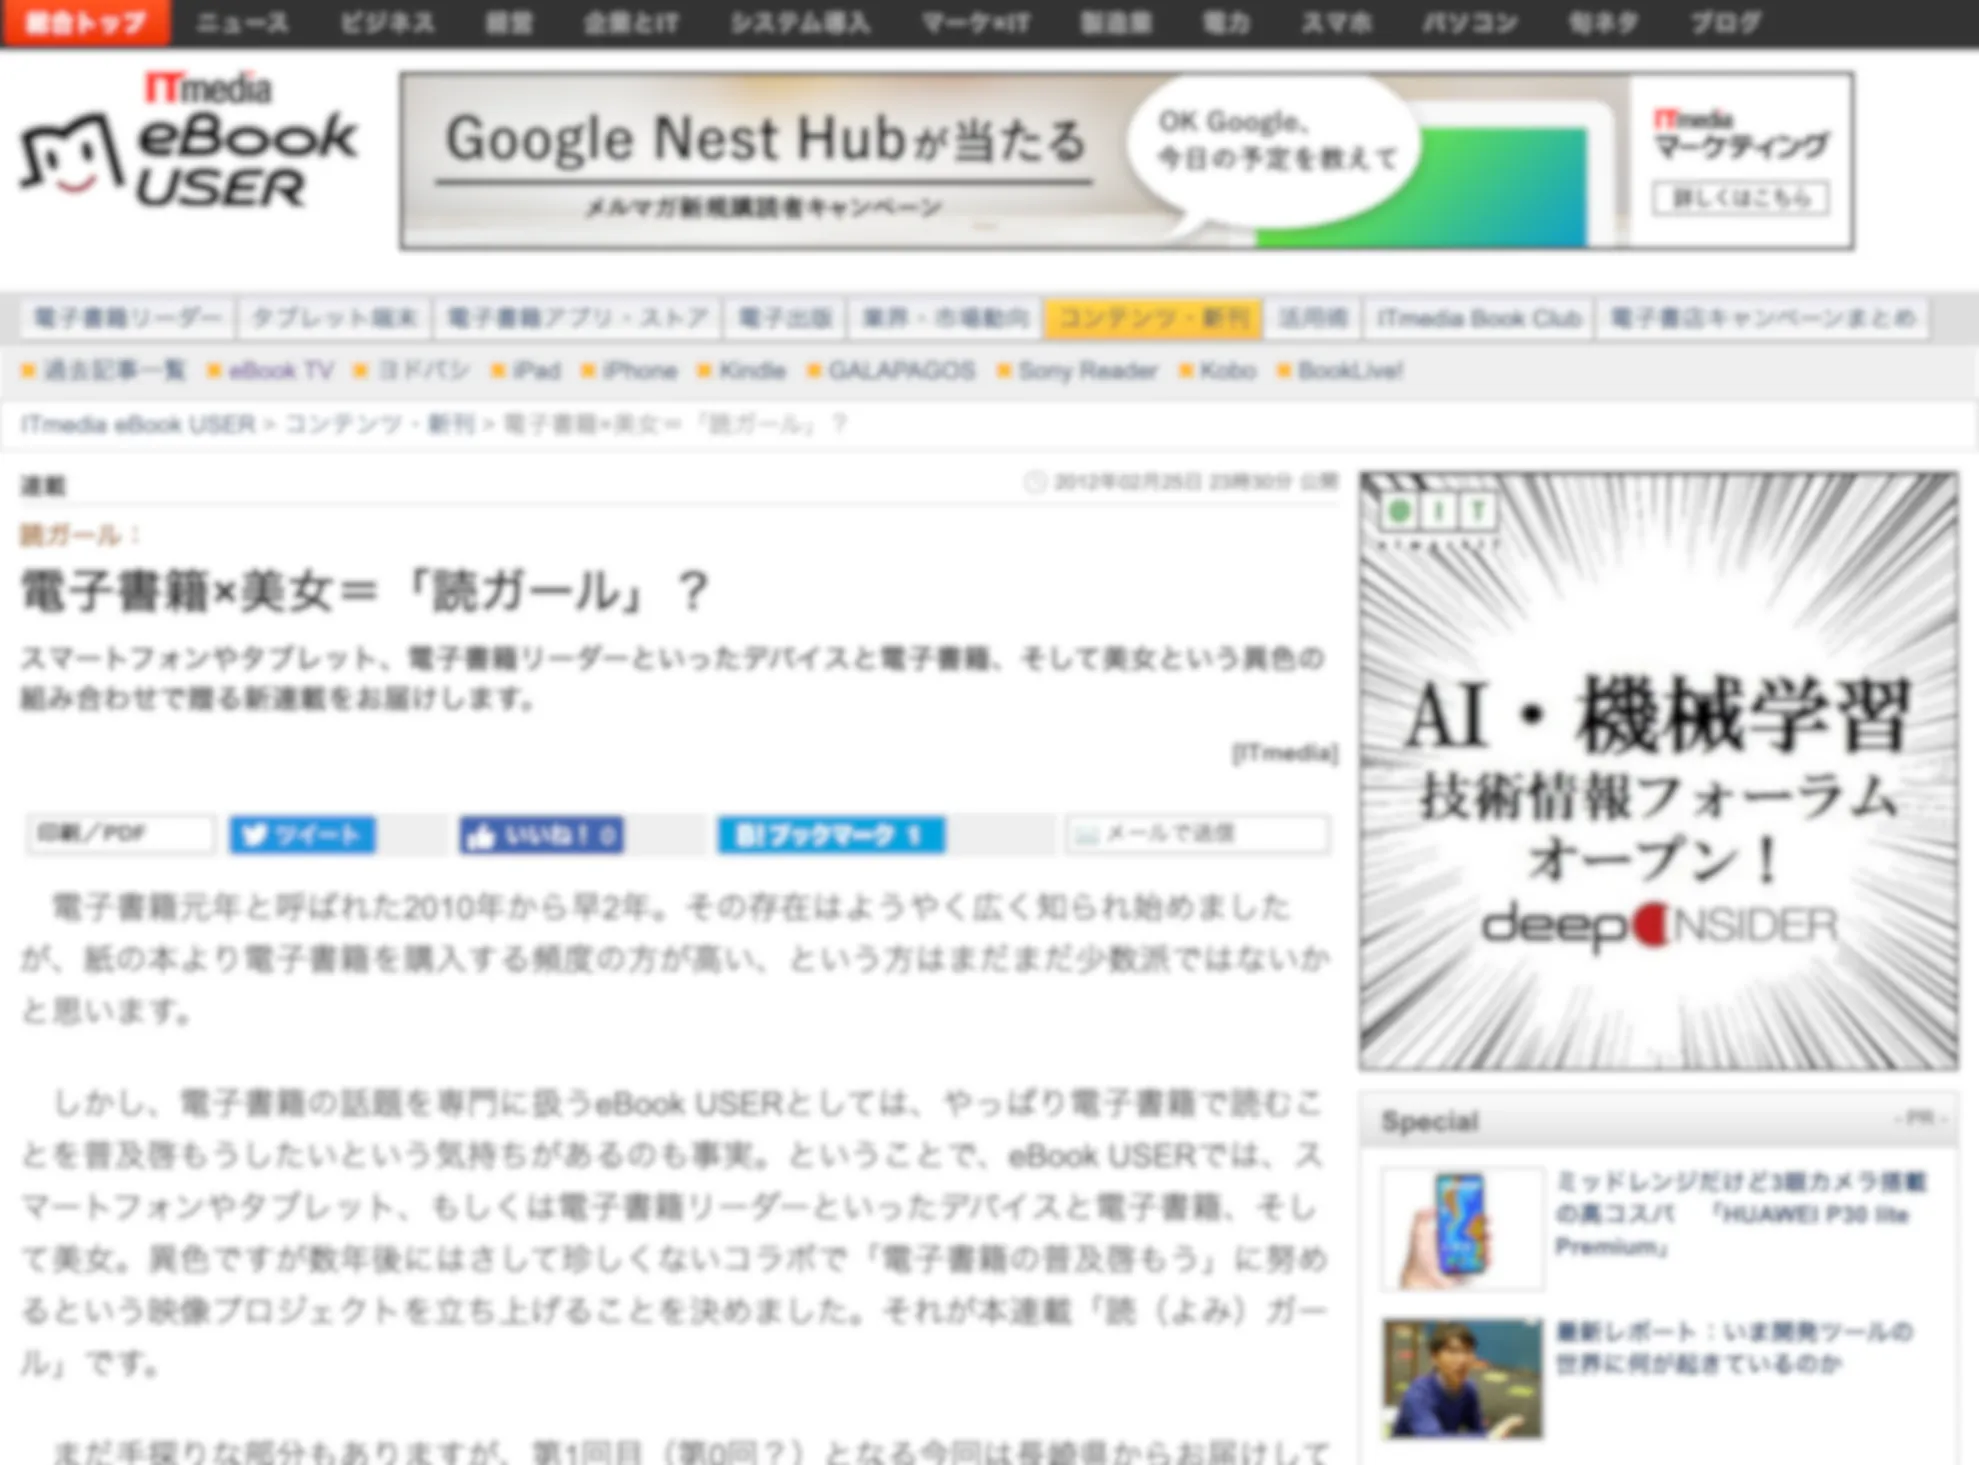The height and width of the screenshot is (1465, 1979).
Task: Open the Kindle sub-navigation link
Action: tap(751, 371)
